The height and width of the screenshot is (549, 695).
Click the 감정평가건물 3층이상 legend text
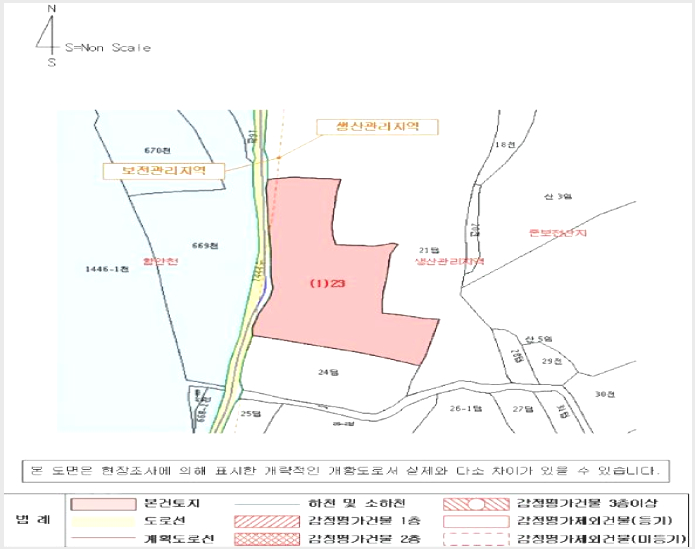(588, 504)
